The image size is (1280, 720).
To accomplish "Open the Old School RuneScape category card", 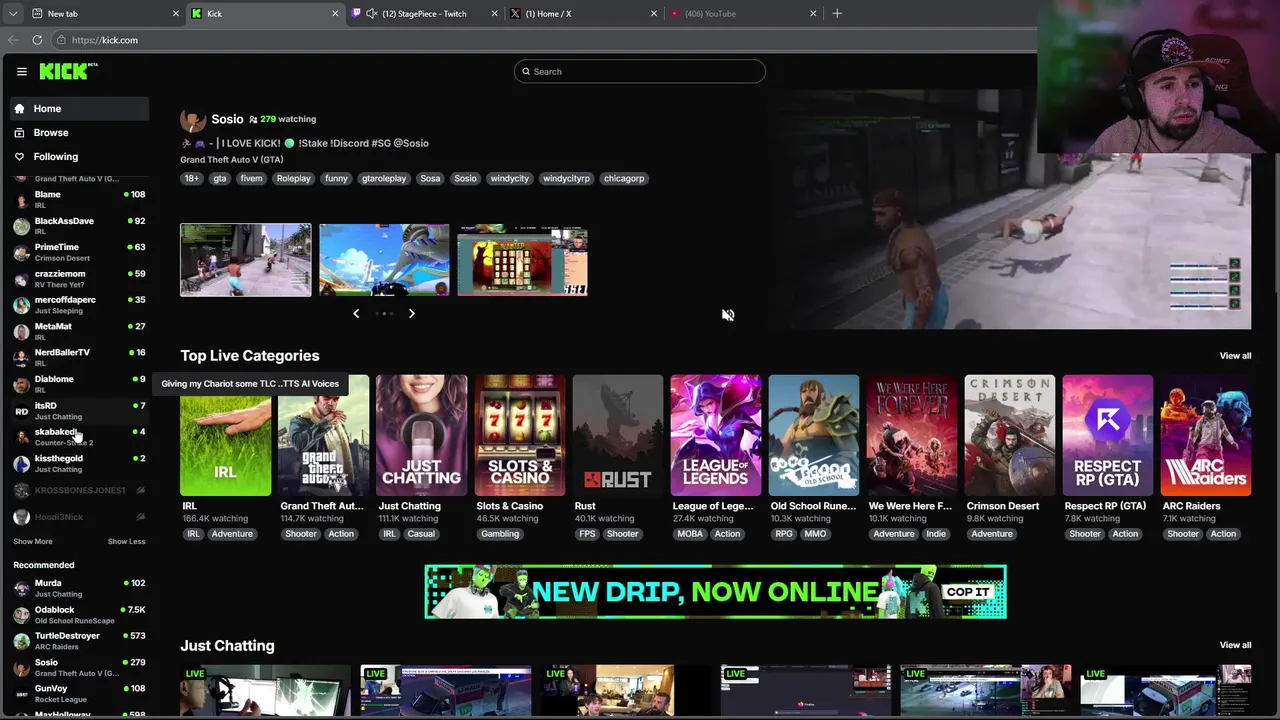I will point(813,435).
